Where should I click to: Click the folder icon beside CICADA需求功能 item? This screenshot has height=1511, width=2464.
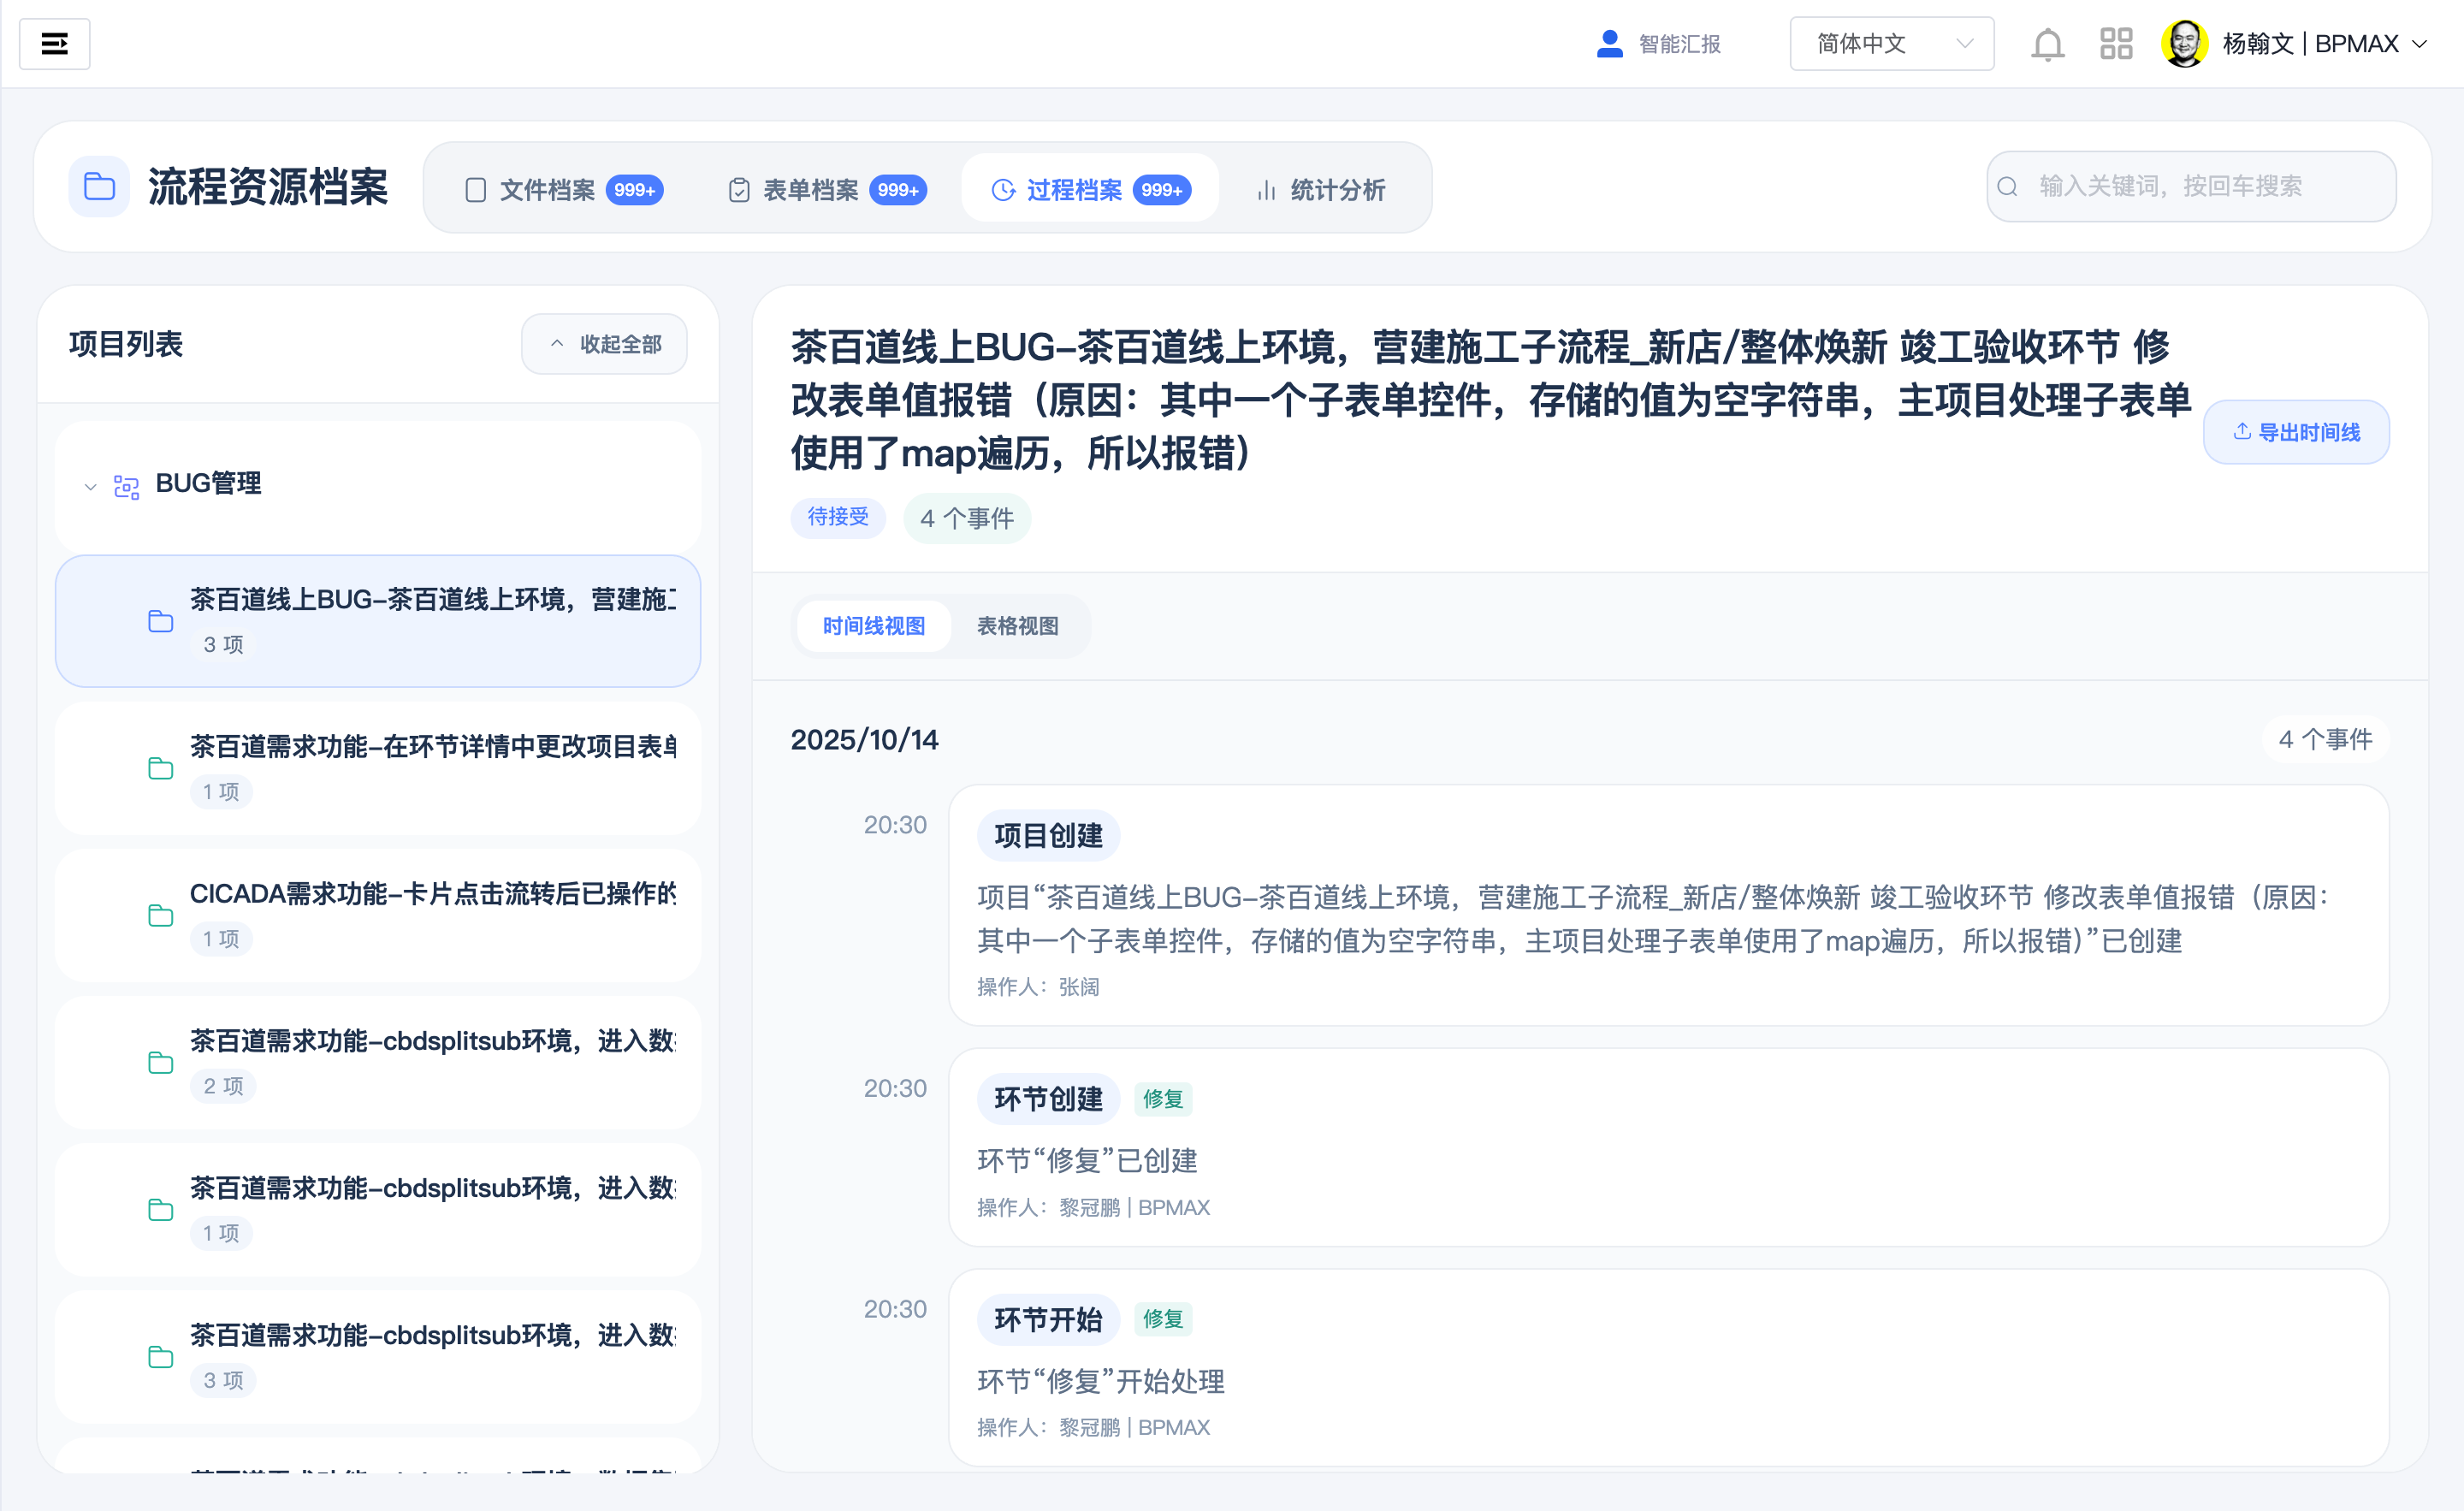[x=161, y=915]
